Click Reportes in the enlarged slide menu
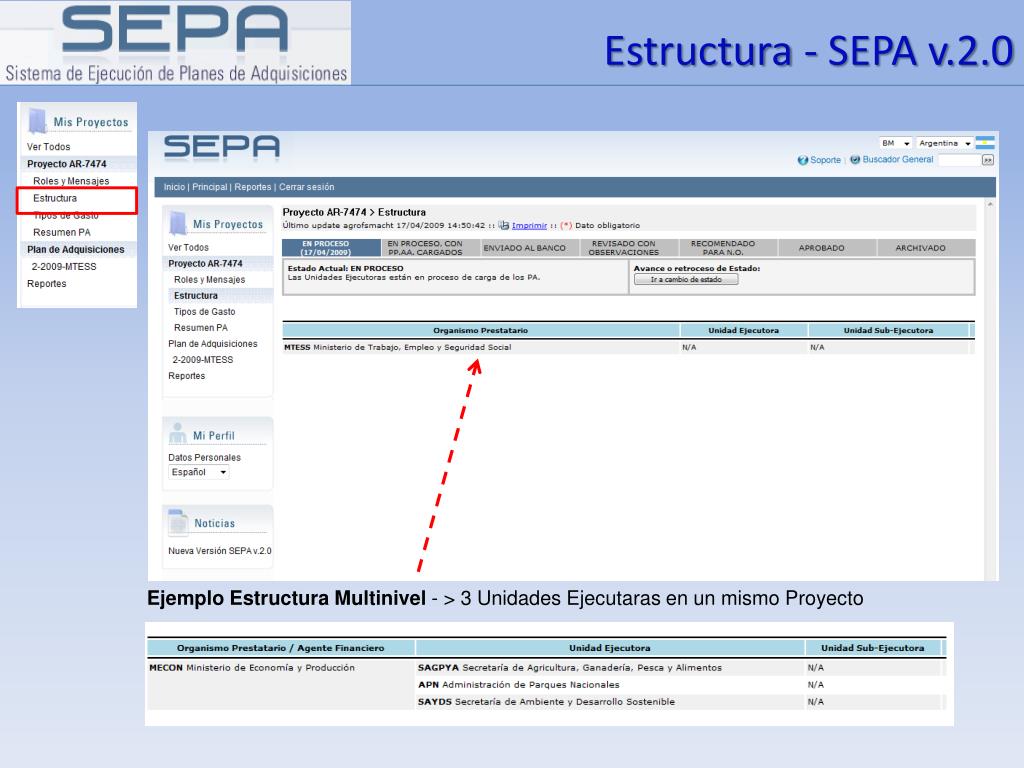The height and width of the screenshot is (768, 1024). point(46,283)
